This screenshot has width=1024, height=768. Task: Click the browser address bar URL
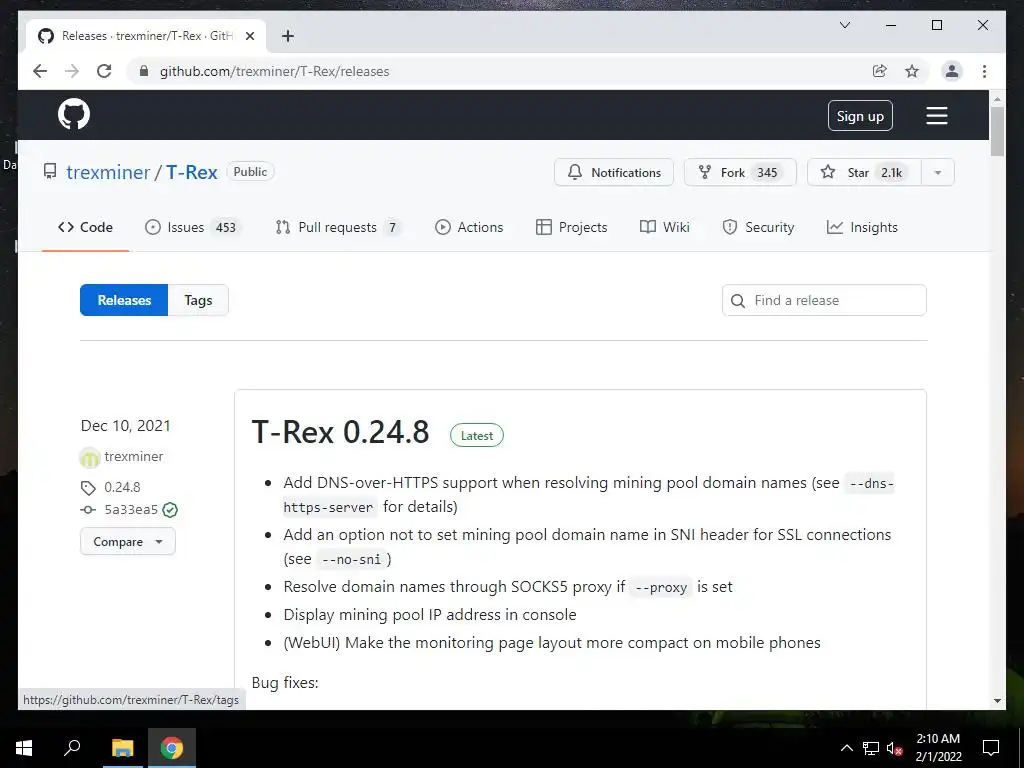274,71
